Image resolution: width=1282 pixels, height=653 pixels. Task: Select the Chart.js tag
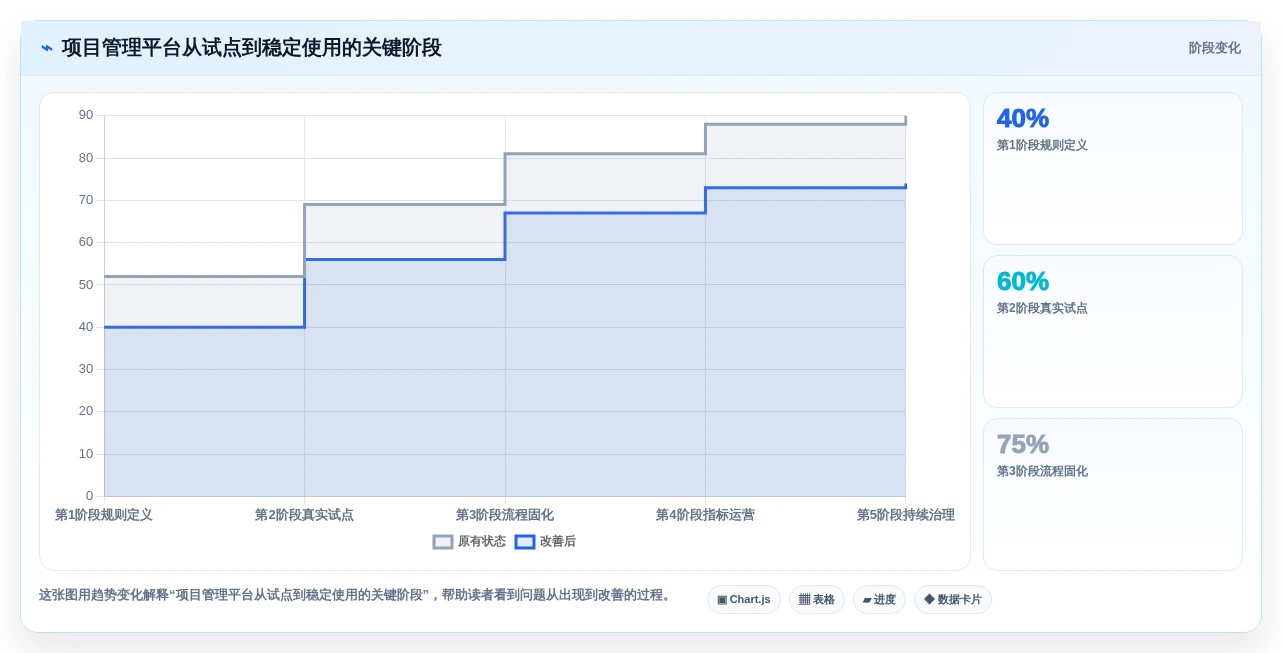[x=743, y=599]
